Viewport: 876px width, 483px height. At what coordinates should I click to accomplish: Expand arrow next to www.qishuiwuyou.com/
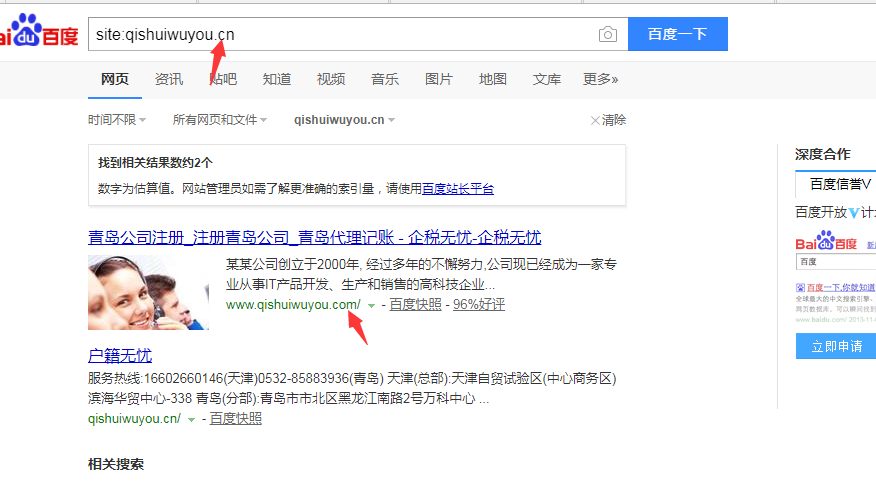click(x=371, y=305)
